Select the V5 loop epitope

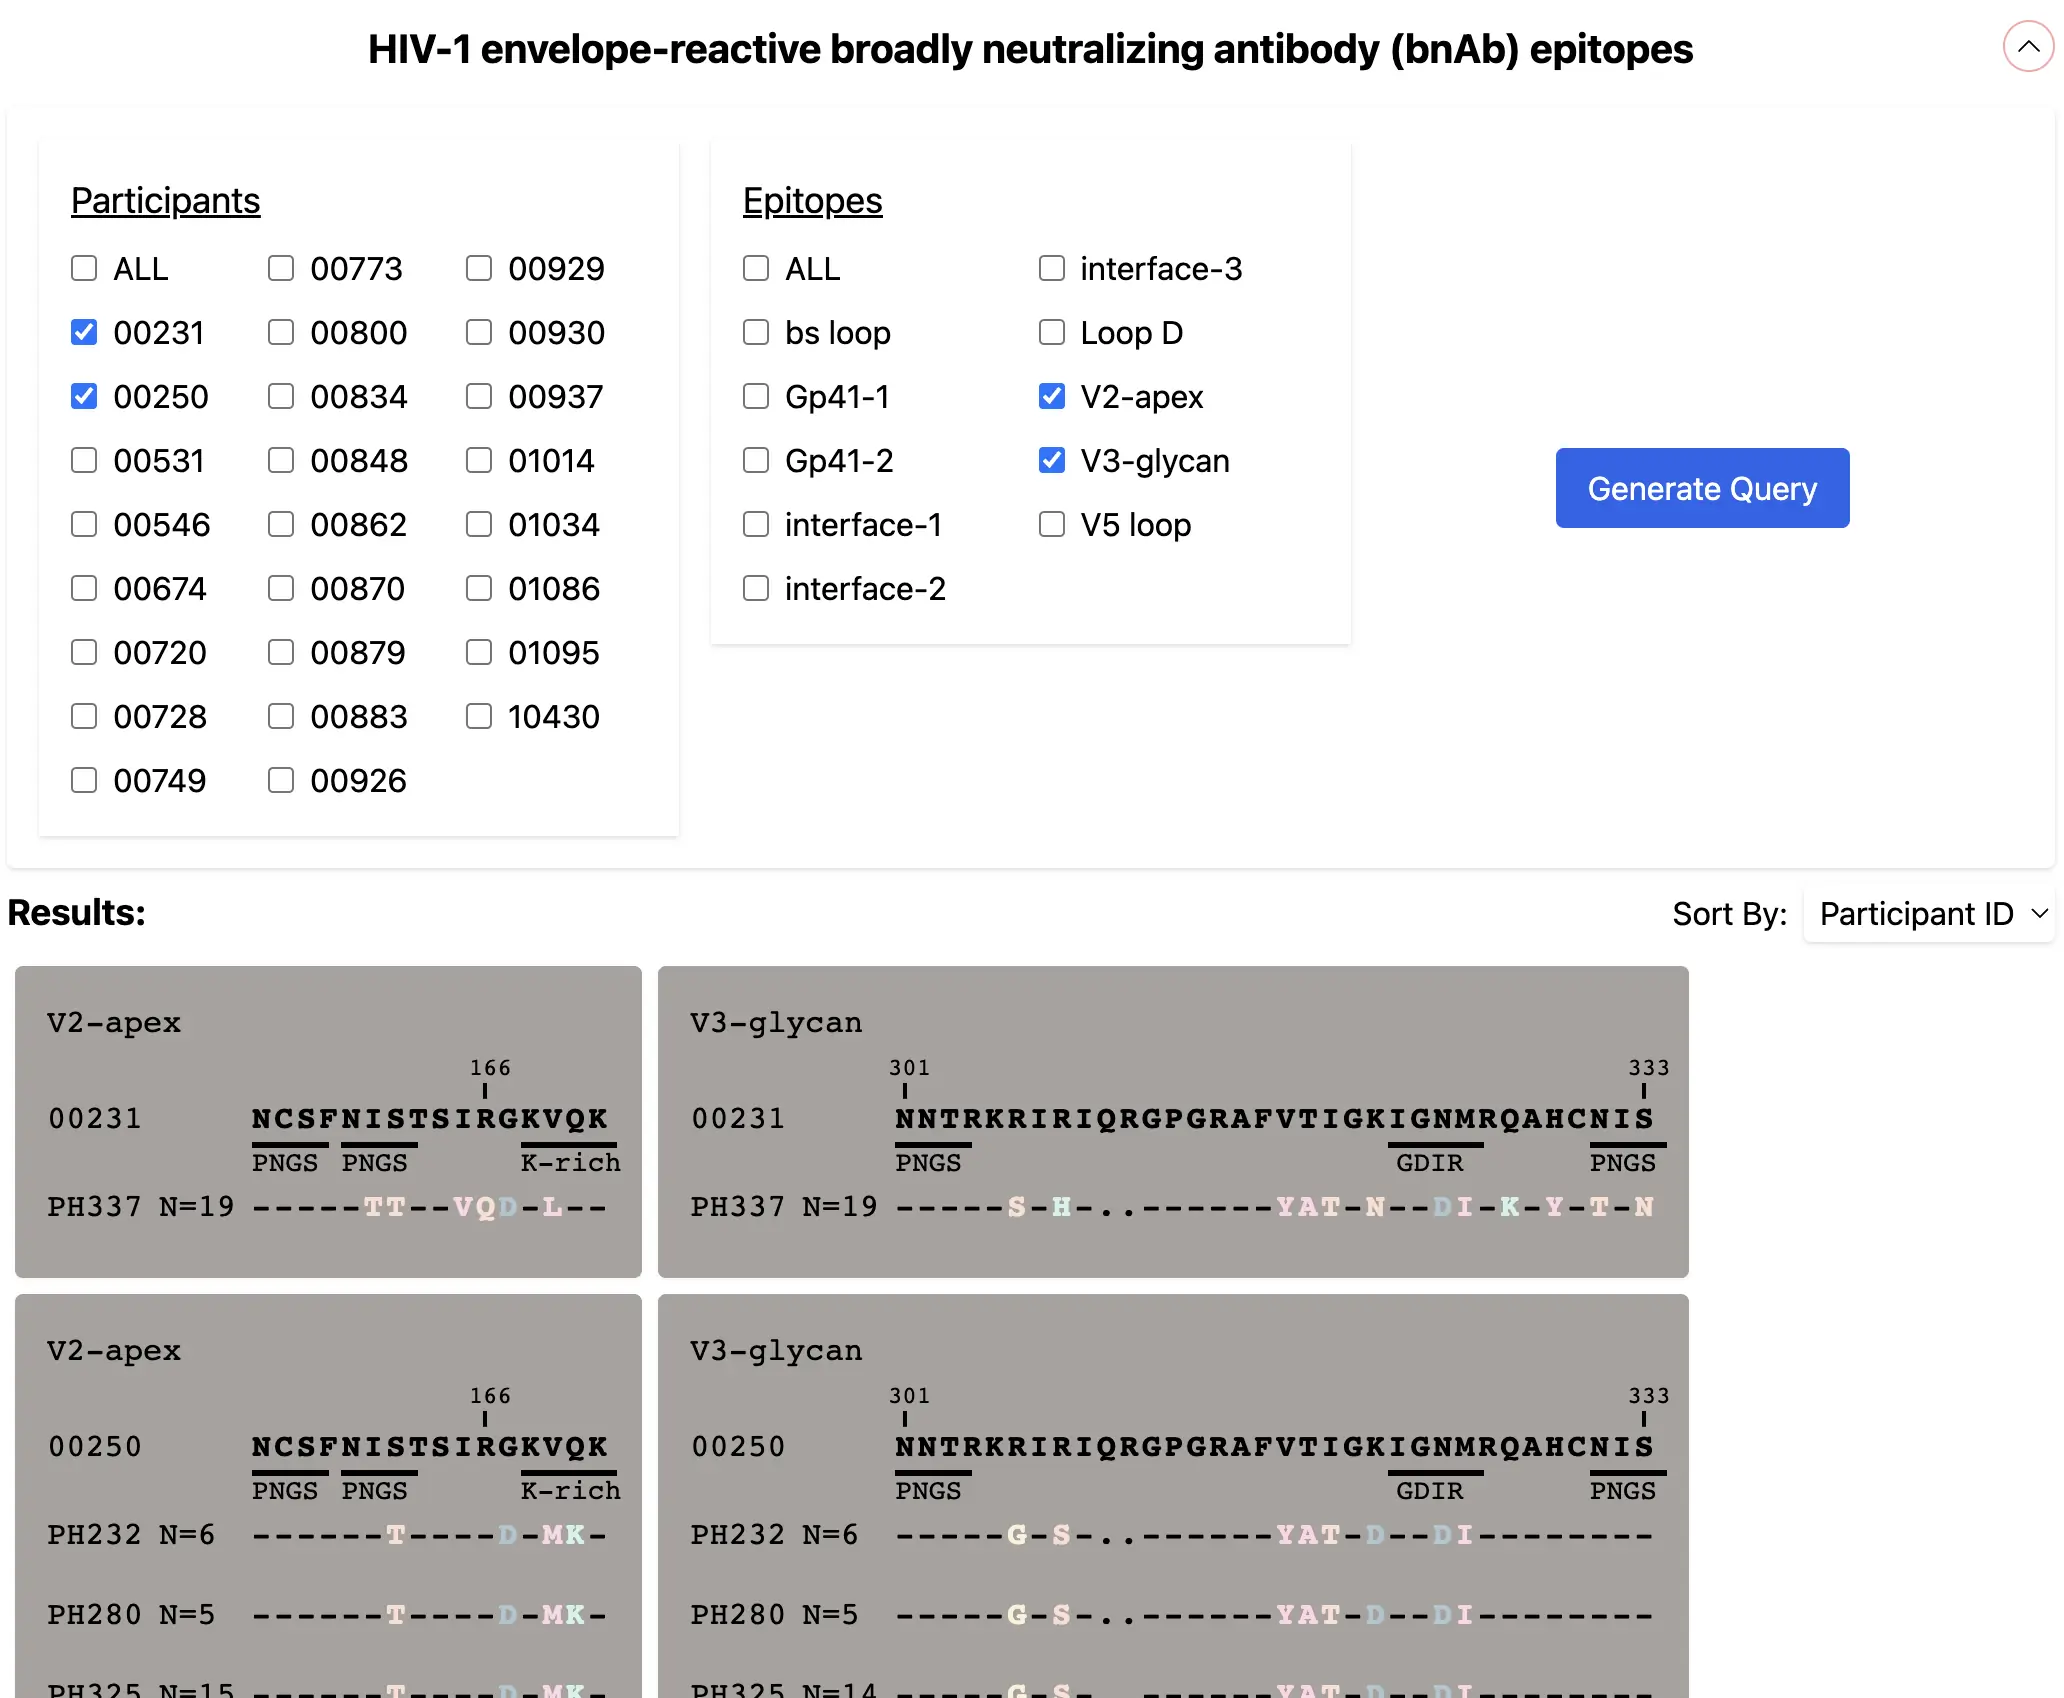tap(1051, 524)
